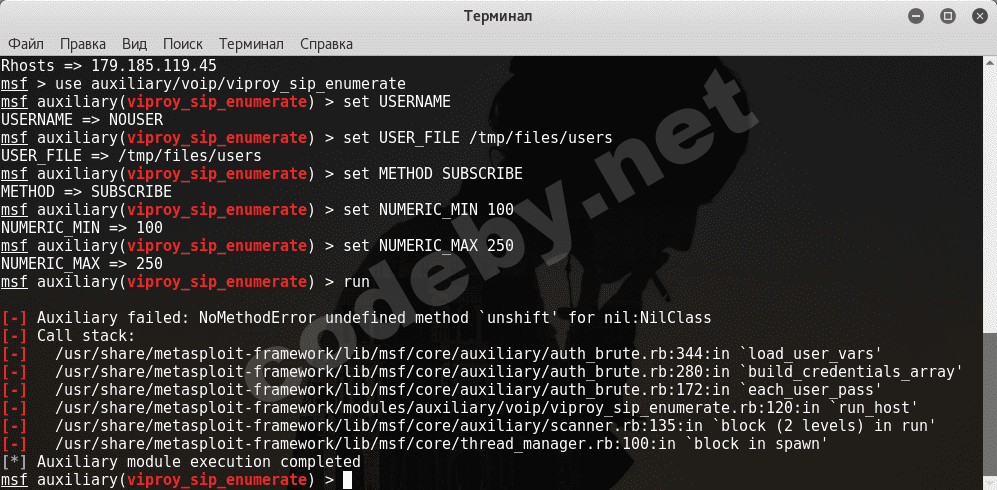Click the terminal vertical scrollbar thumb
Viewport: 997px width, 490px height.
[991, 404]
